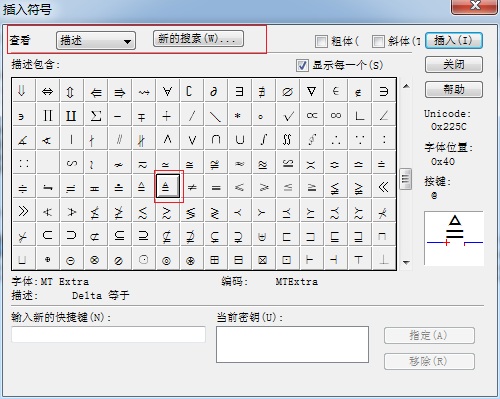
Task: Select the approximately-equal ≅ symbol
Action: [x=192, y=163]
